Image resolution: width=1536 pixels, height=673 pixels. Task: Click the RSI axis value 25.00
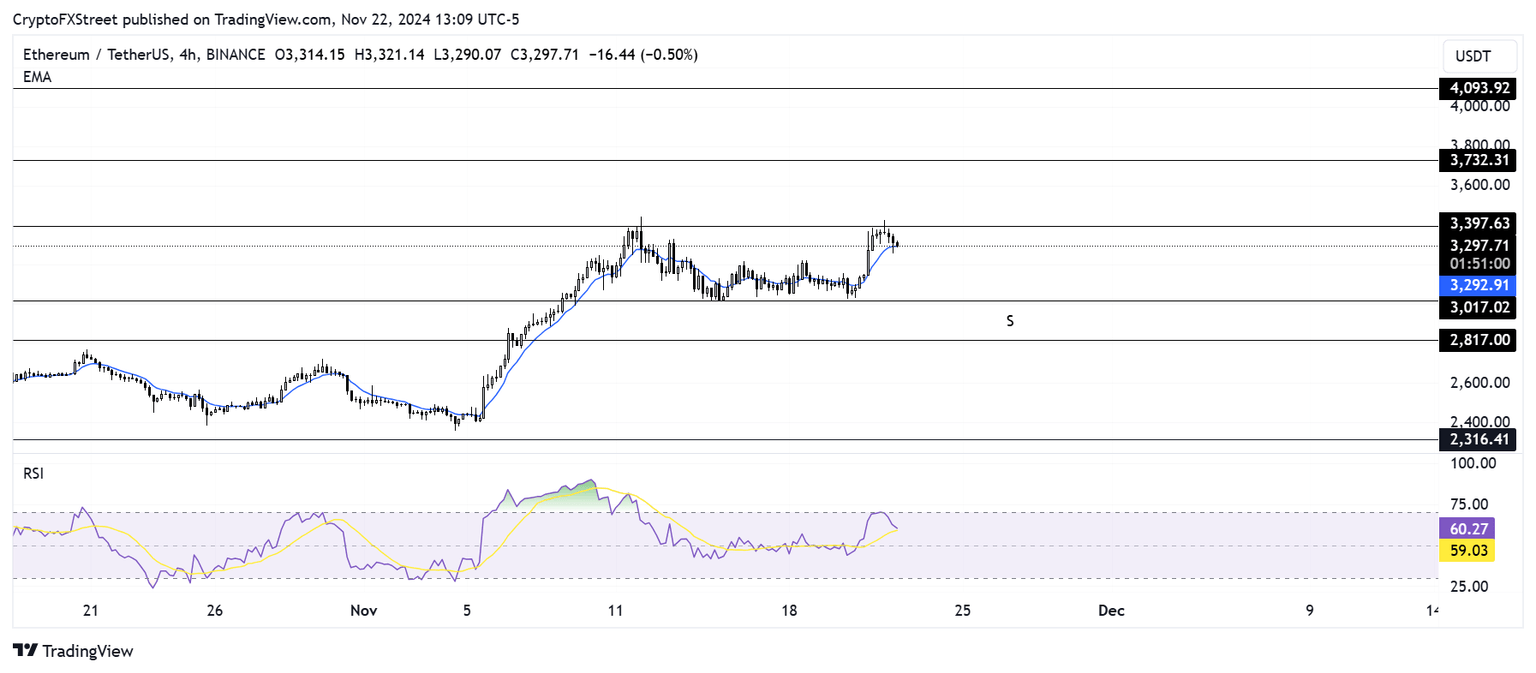click(1468, 586)
